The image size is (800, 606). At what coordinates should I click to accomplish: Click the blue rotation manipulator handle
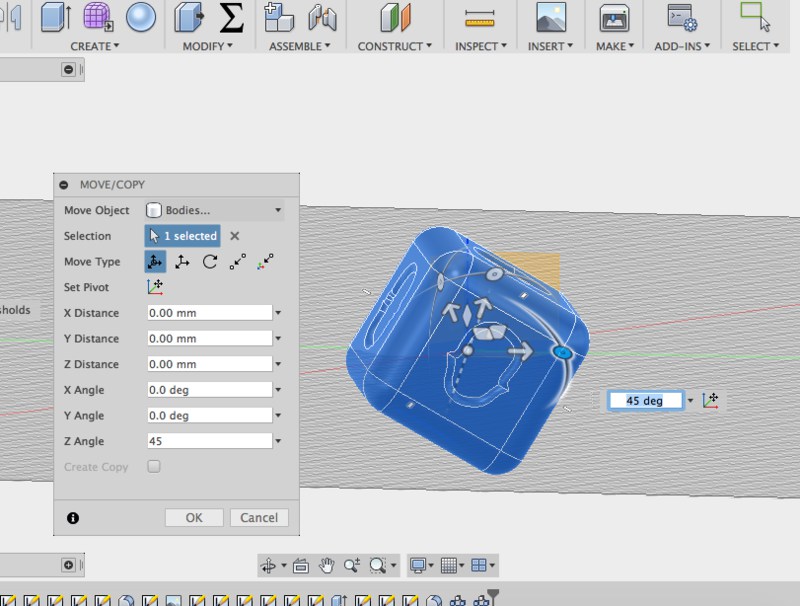[x=562, y=352]
